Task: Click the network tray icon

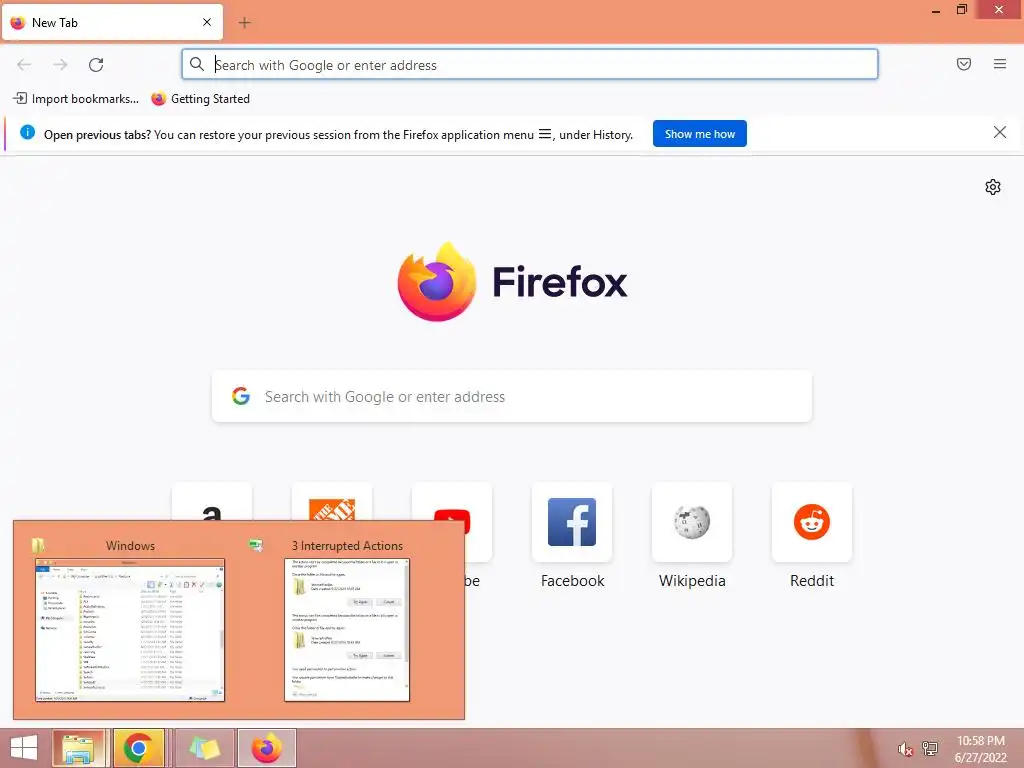Action: point(930,748)
